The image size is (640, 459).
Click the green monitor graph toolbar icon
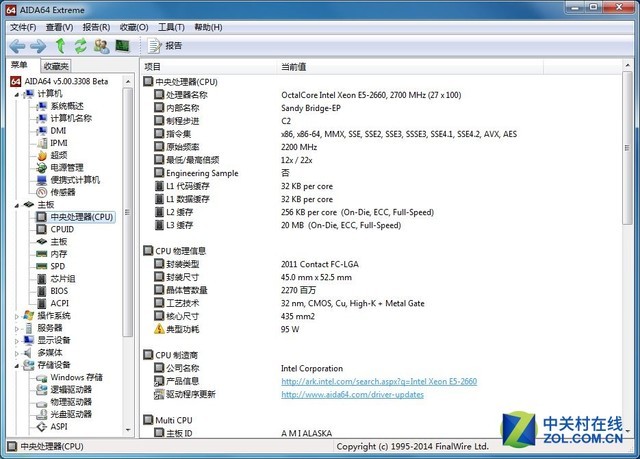coord(122,46)
